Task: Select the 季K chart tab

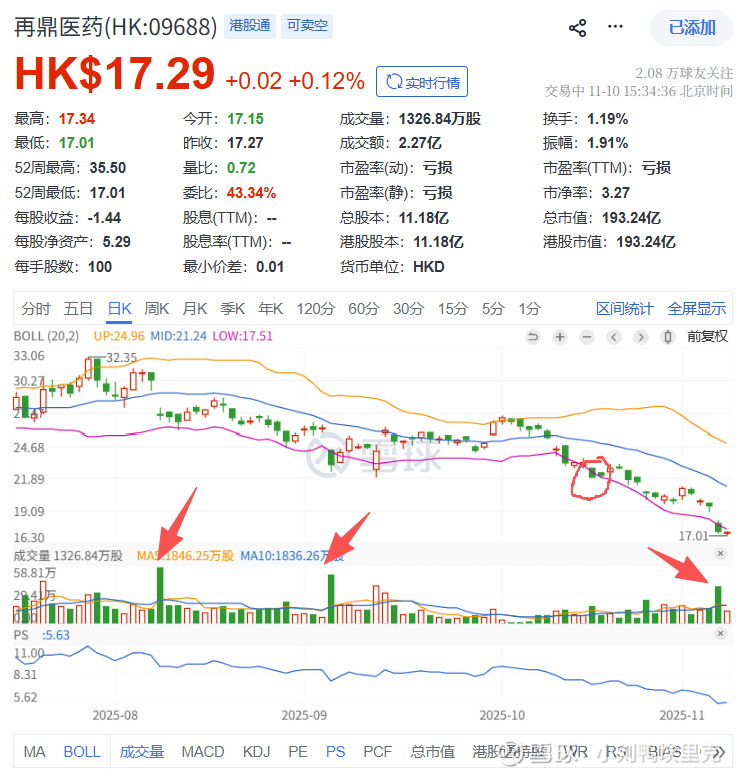Action: [233, 309]
